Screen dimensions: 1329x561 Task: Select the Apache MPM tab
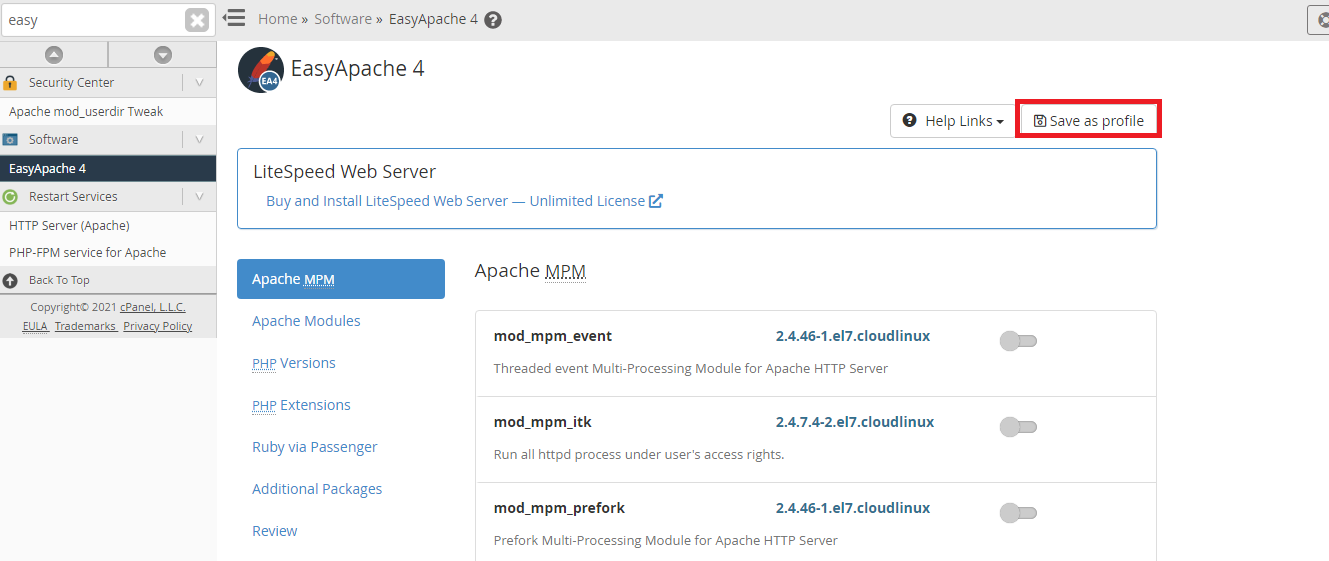tap(341, 279)
